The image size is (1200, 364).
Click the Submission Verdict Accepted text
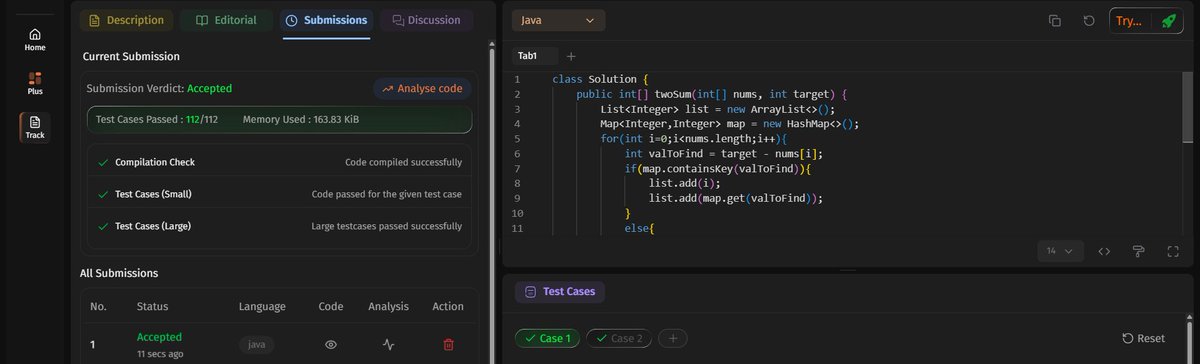[x=159, y=88]
